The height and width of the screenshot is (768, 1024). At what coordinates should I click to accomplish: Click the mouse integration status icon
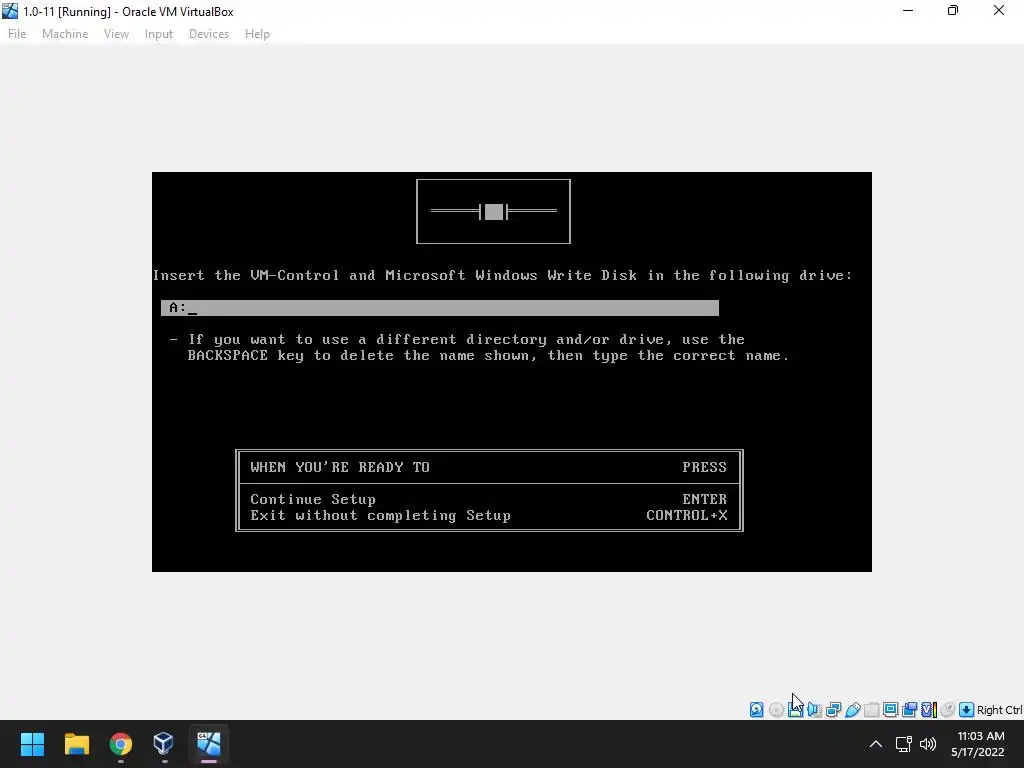[948, 709]
